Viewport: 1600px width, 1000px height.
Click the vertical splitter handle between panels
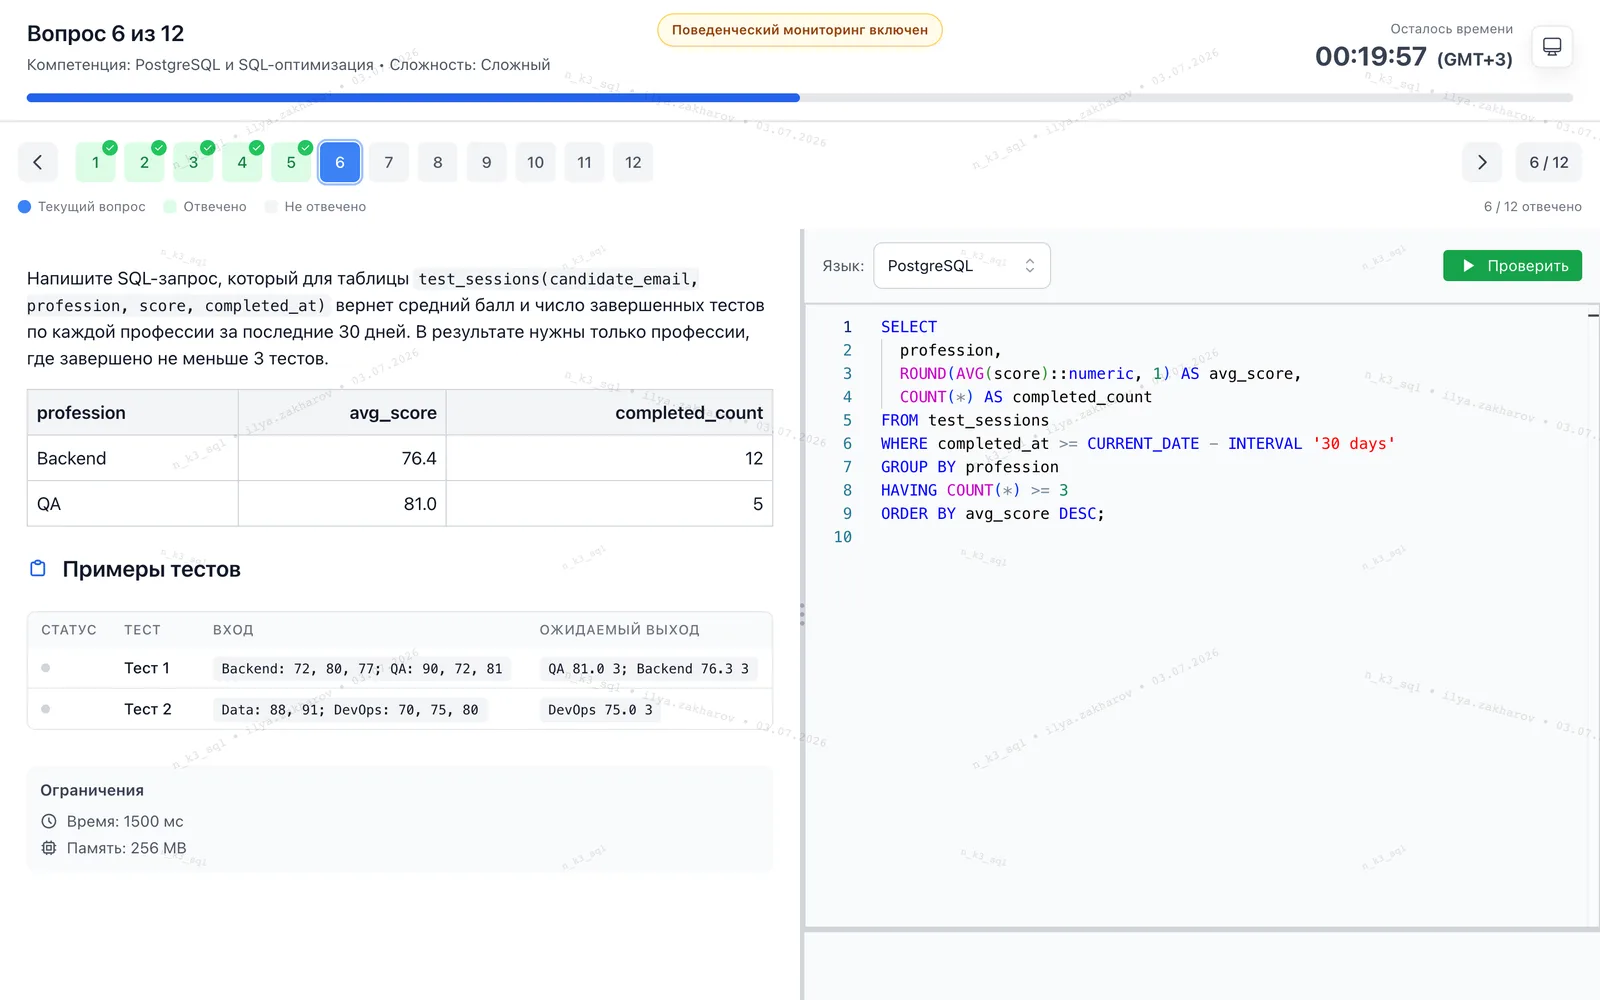pyautogui.click(x=802, y=614)
